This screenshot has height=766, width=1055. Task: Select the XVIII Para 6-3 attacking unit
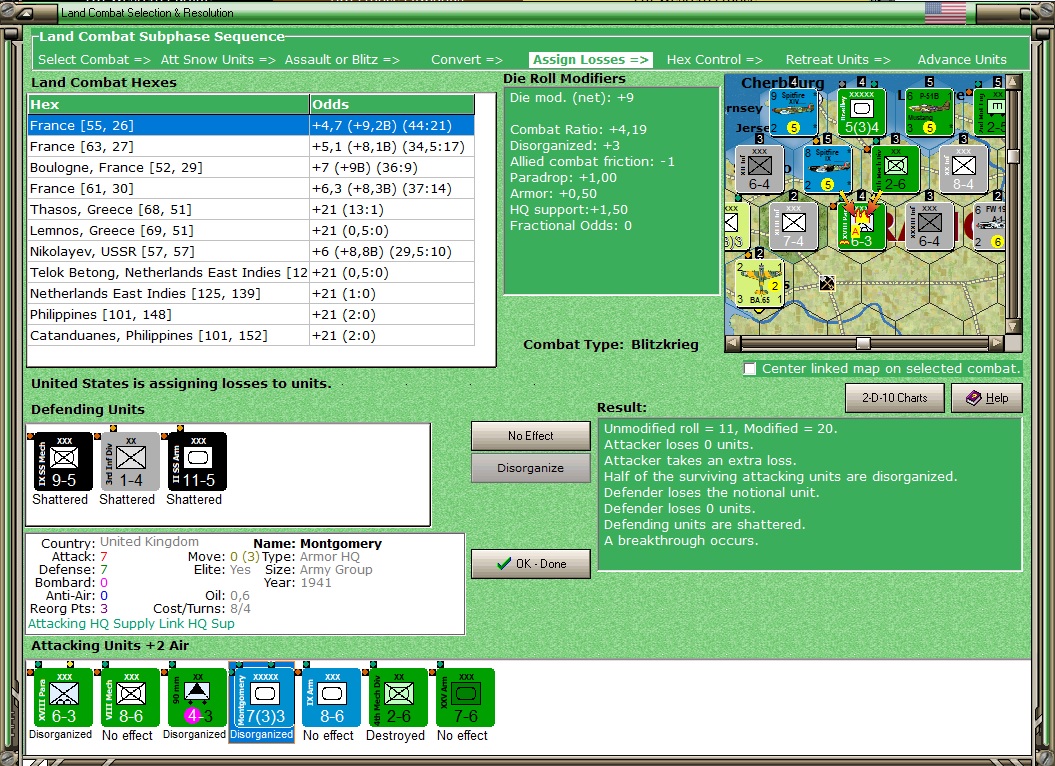(63, 697)
